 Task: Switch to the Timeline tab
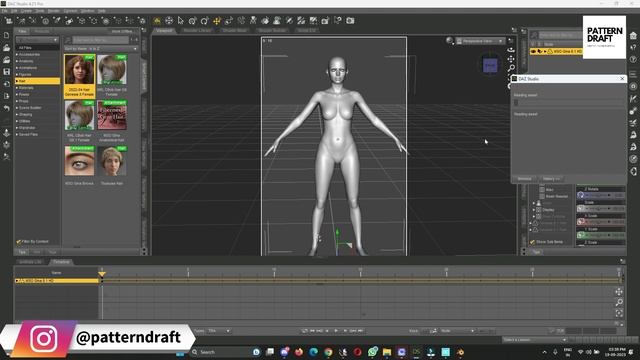[x=61, y=262]
